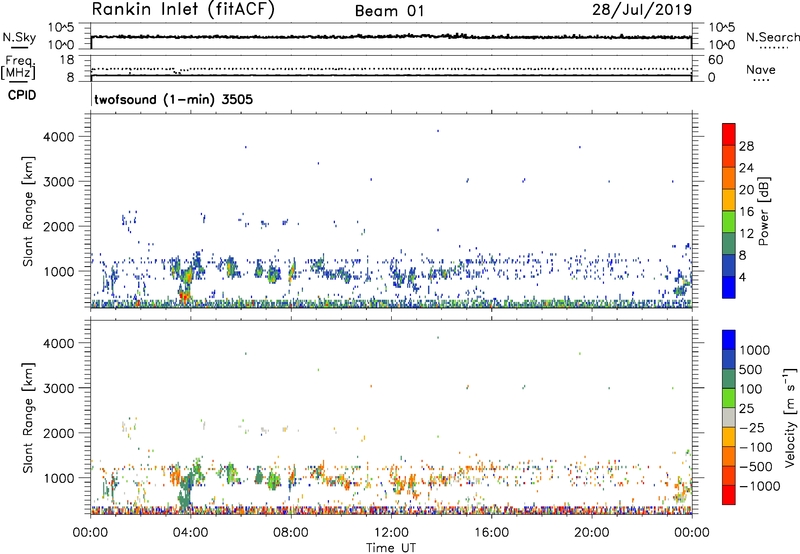800x554 pixels.
Task: Click the 'N.Search' legend label
Action: click(772, 37)
